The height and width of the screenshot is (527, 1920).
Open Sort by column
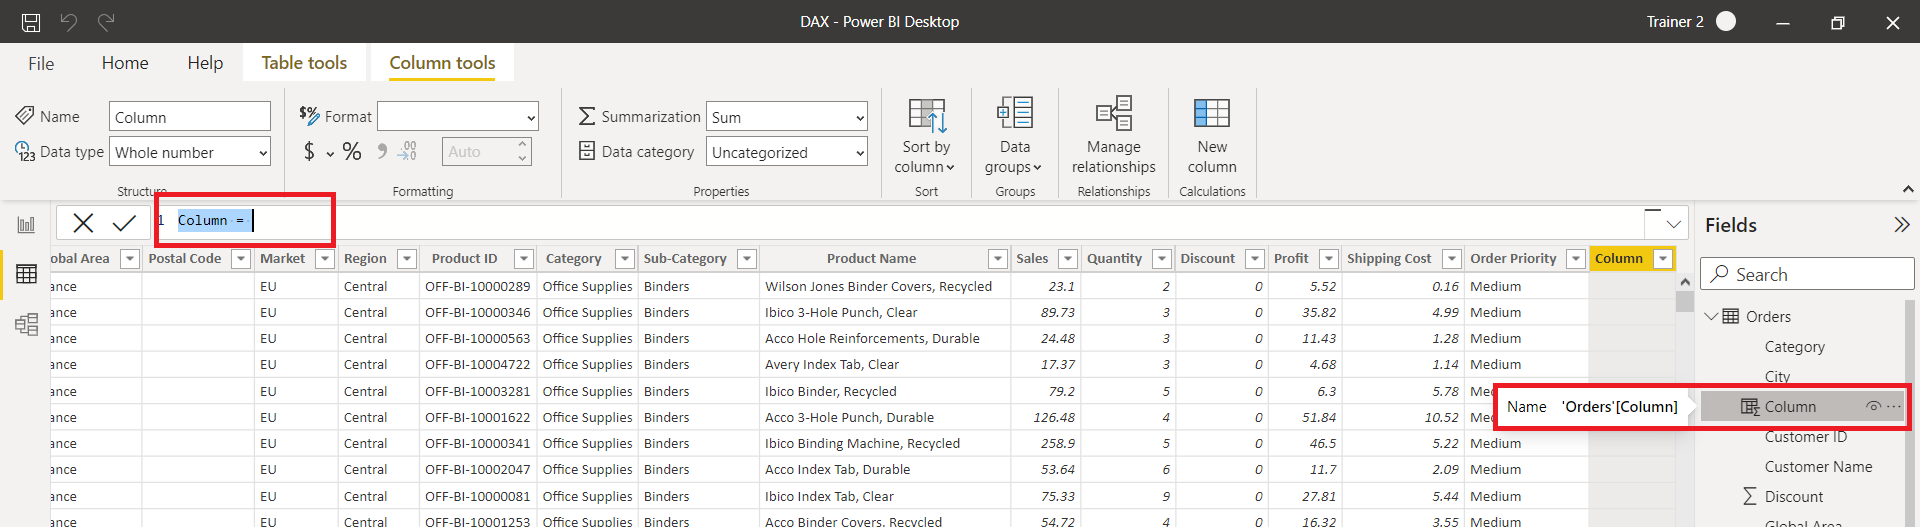(927, 137)
